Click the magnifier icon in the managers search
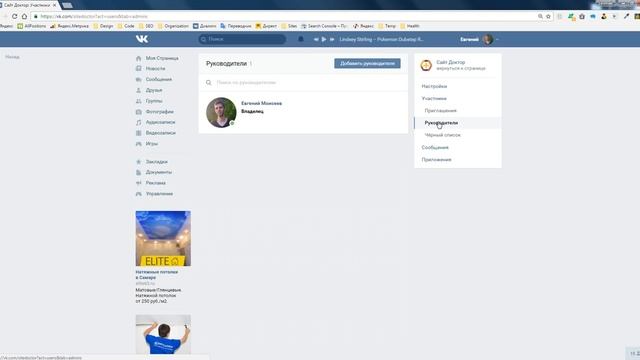 (x=209, y=82)
